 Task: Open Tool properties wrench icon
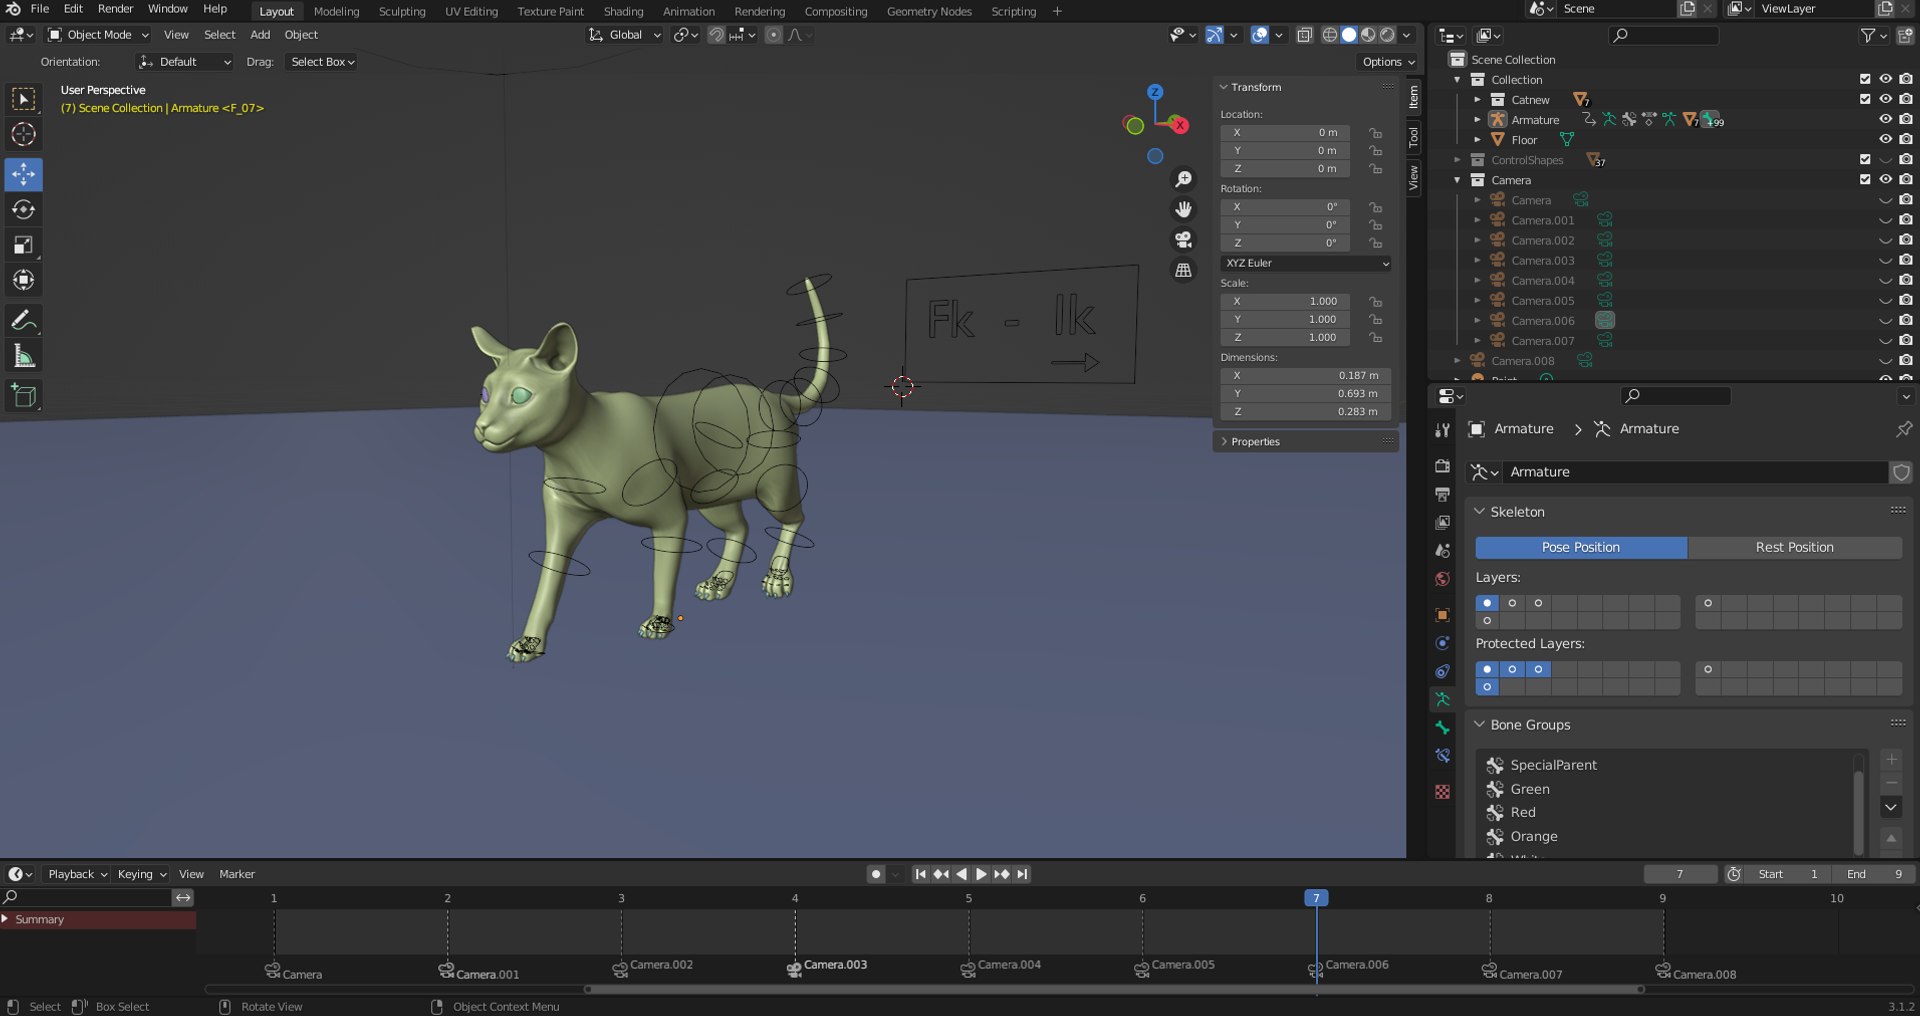[x=1442, y=430]
